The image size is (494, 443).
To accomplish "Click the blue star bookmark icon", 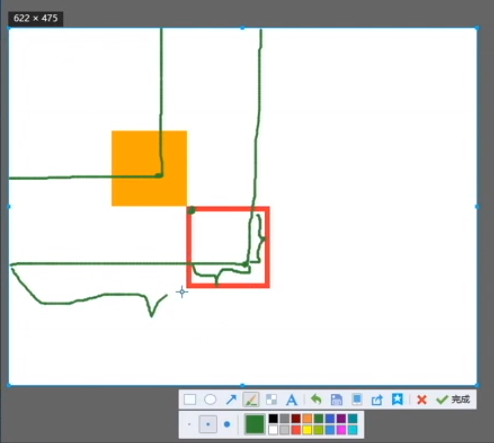I will 397,399.
